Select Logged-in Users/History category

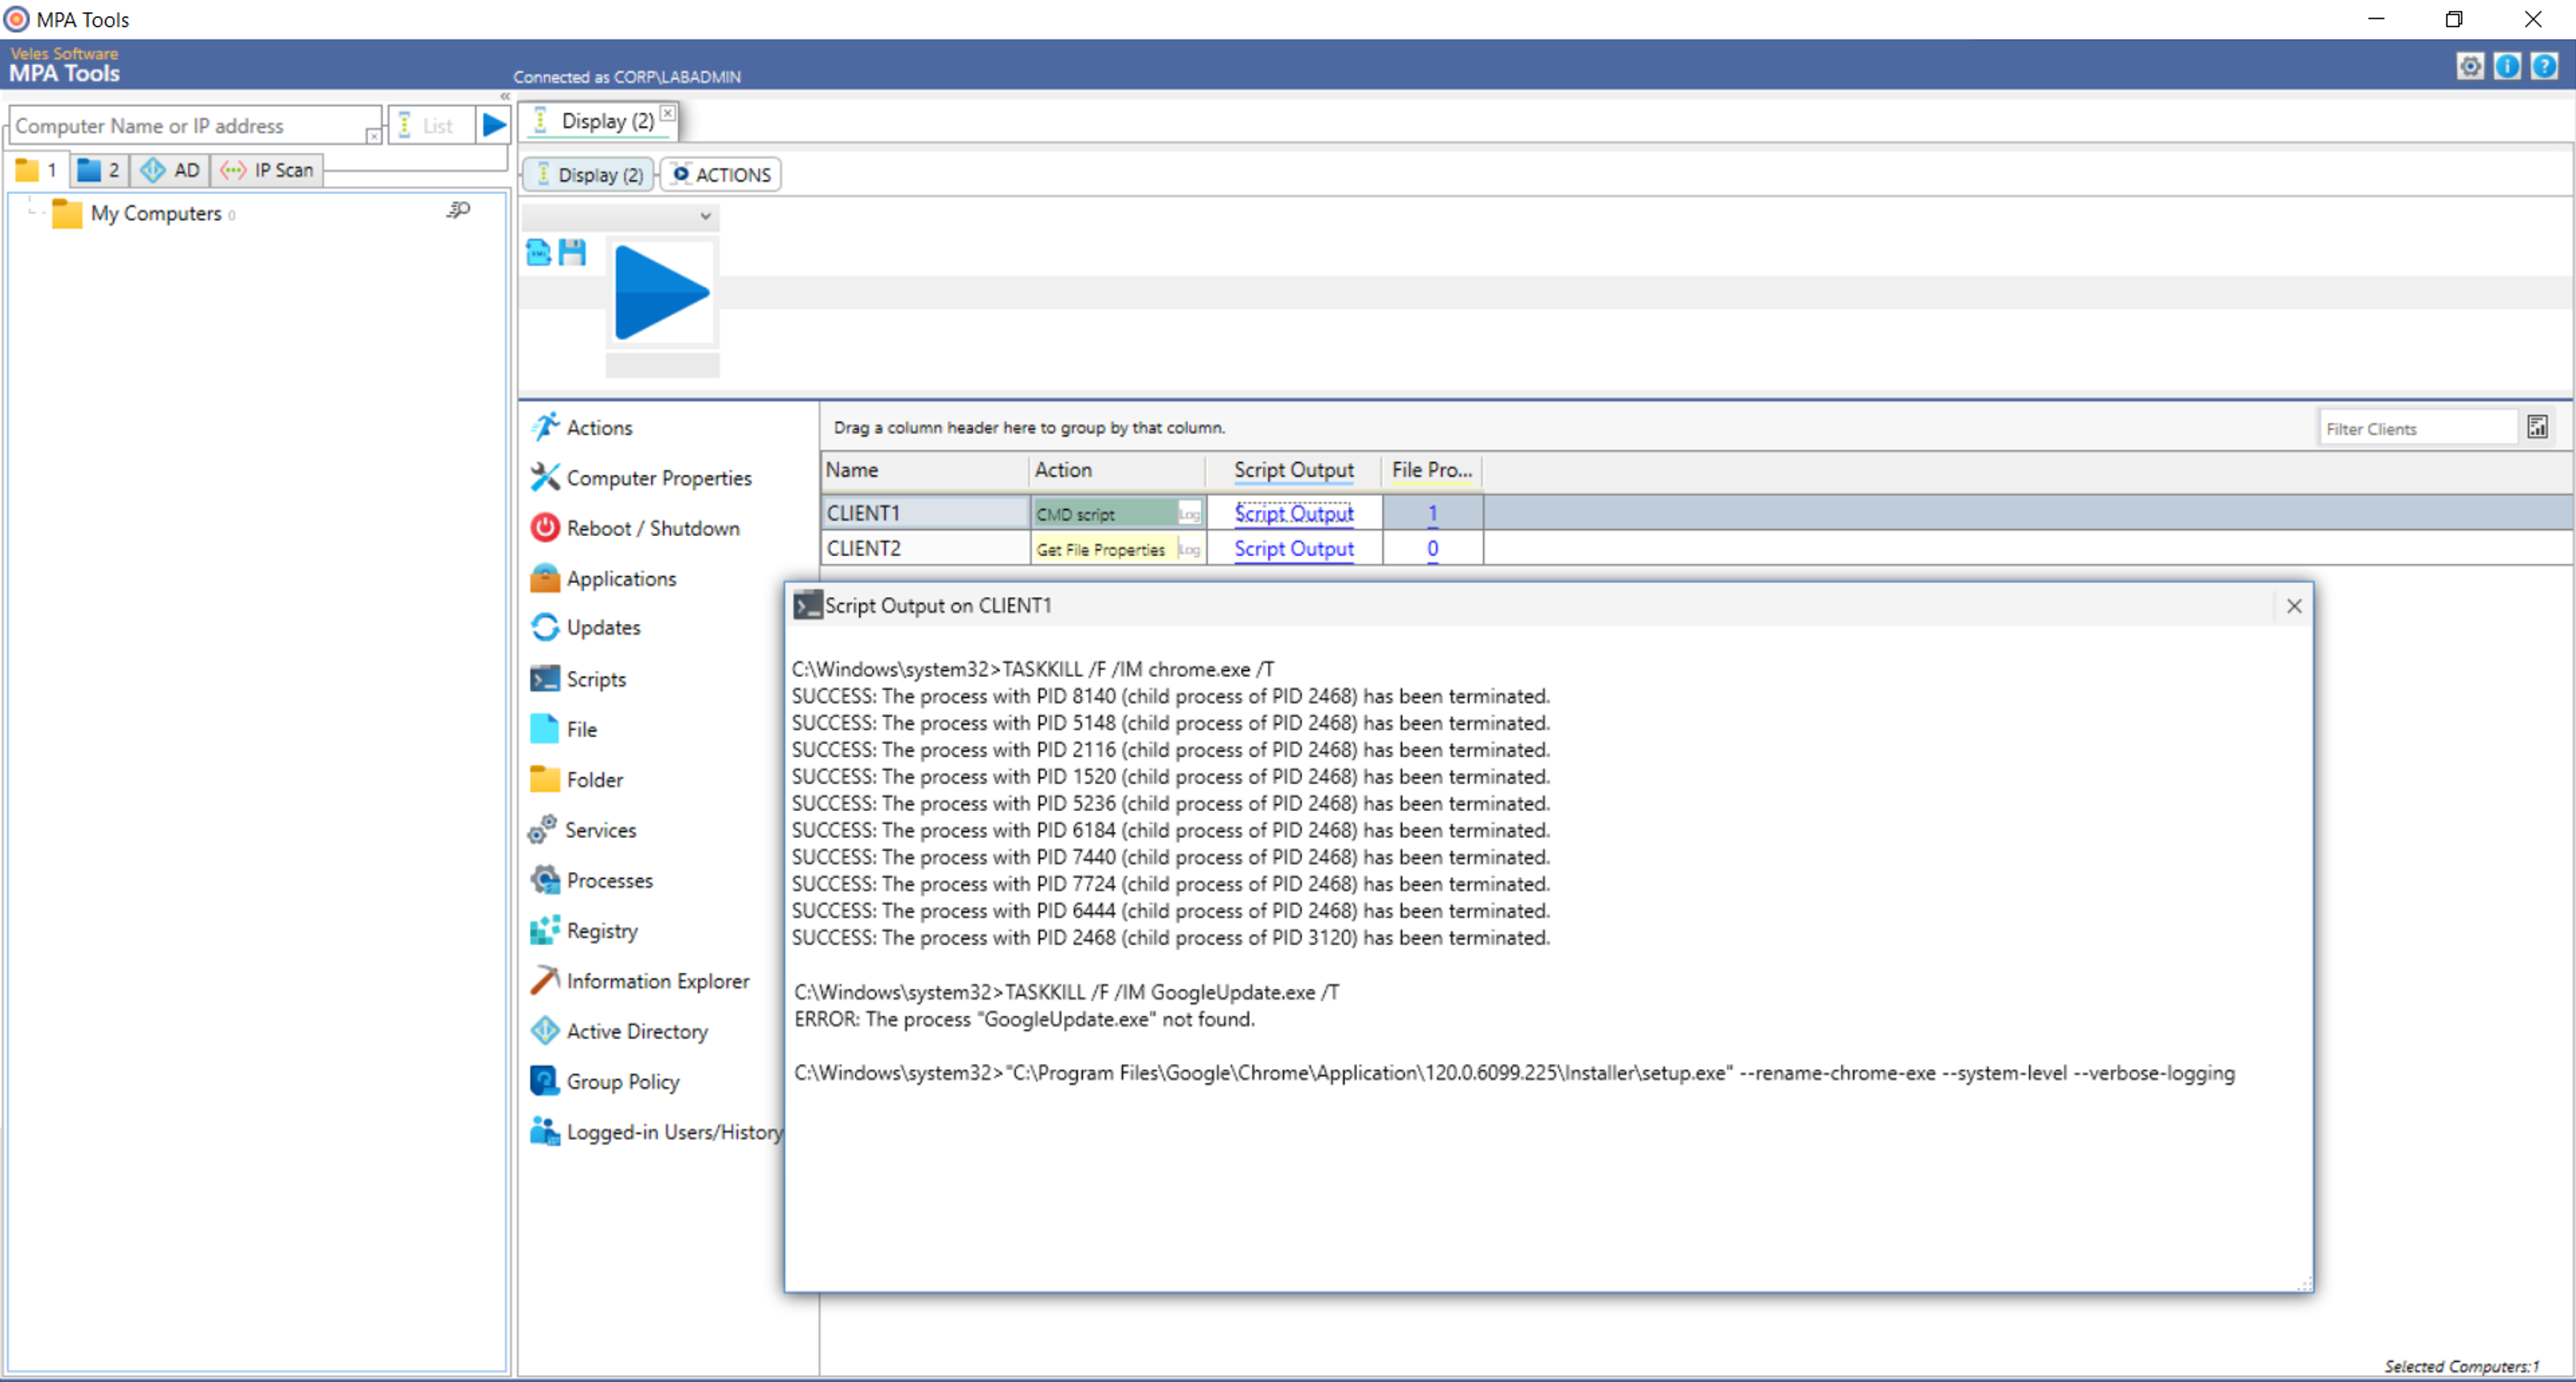click(656, 1131)
